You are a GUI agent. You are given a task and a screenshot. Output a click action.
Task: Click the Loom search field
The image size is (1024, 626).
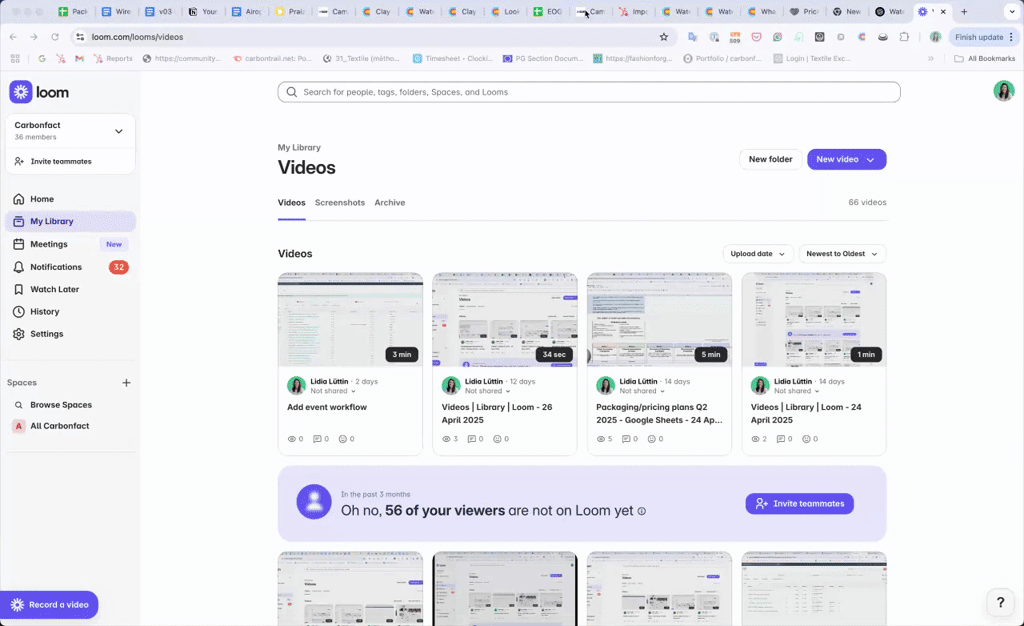(589, 92)
